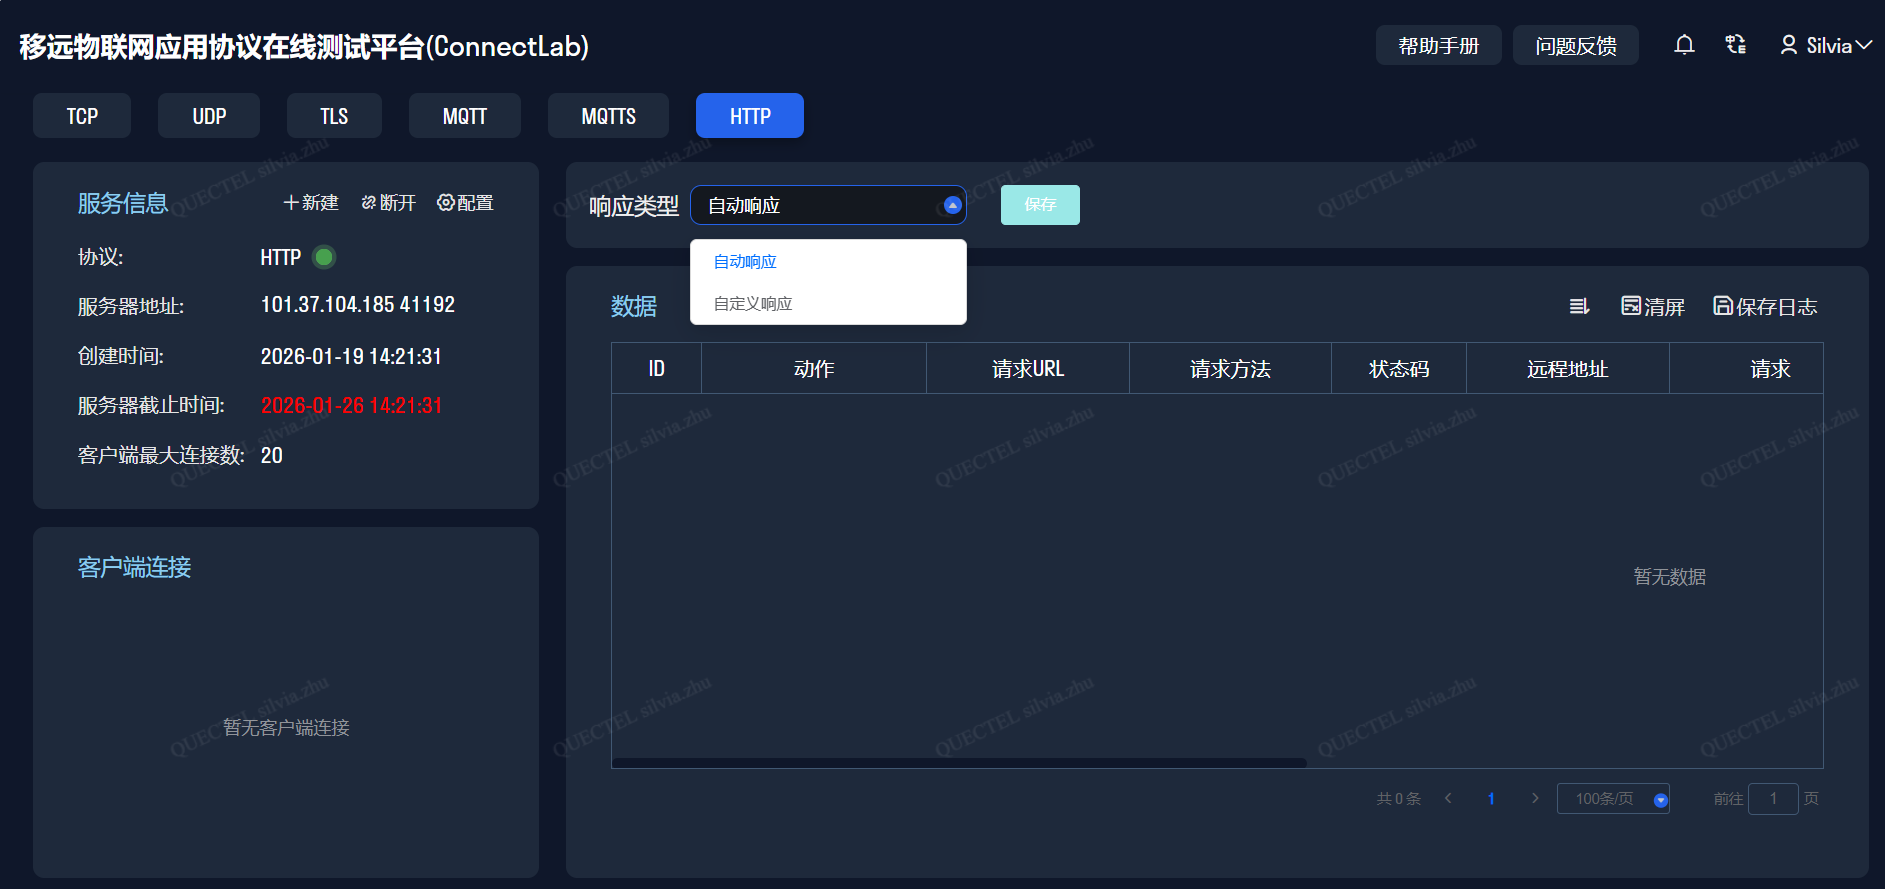Click the horizontal scrollbar of data table

click(x=958, y=763)
